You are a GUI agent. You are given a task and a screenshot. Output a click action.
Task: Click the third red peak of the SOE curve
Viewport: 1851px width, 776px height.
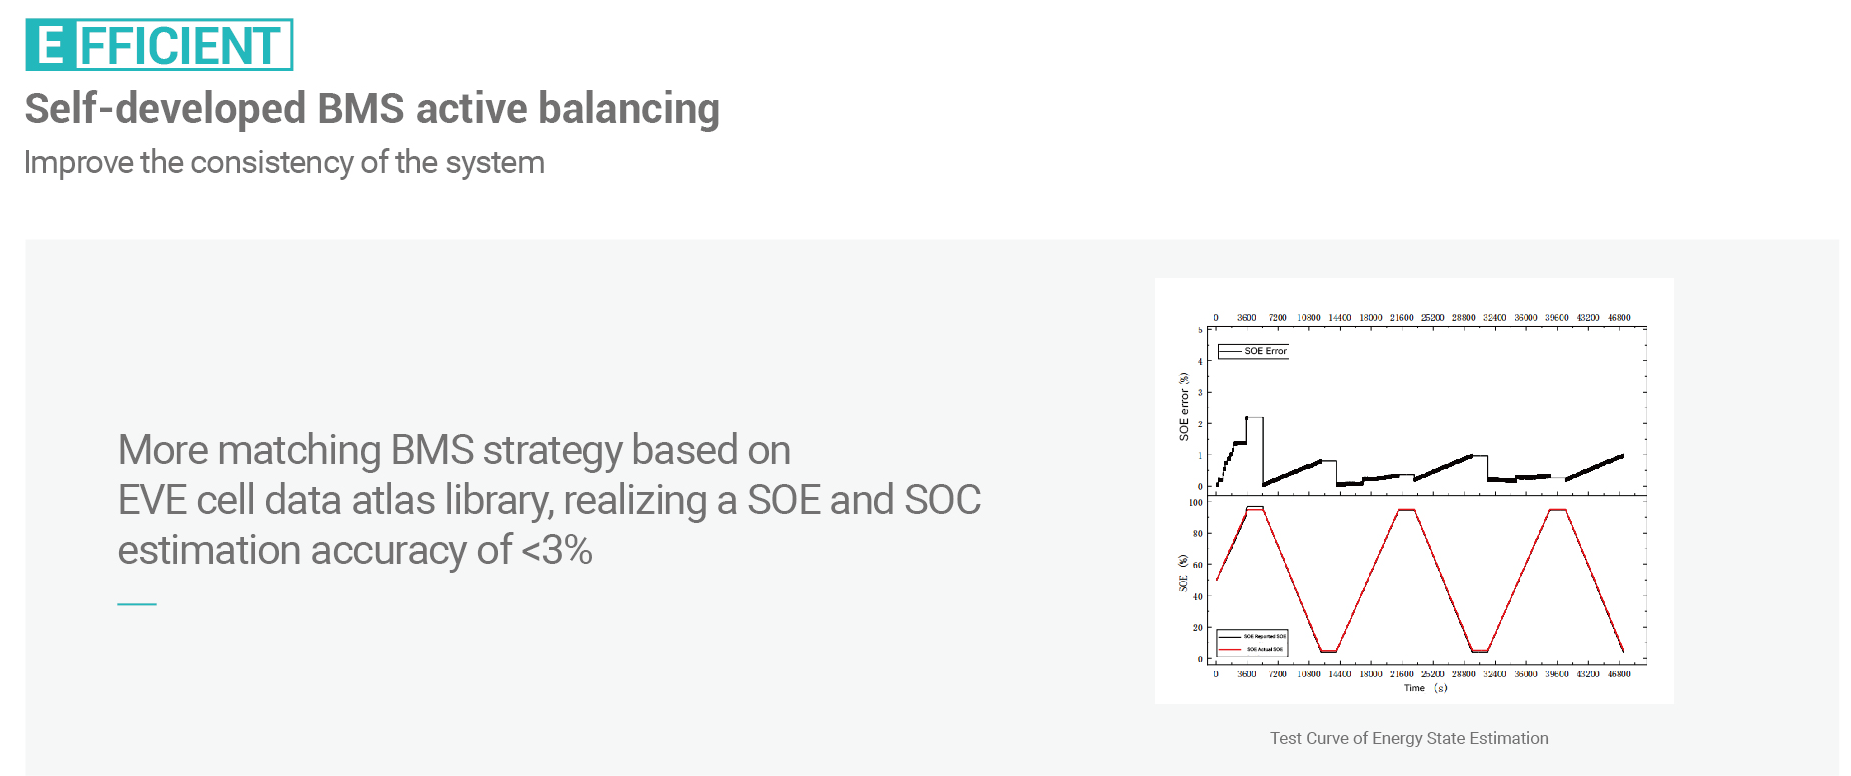pos(1556,510)
